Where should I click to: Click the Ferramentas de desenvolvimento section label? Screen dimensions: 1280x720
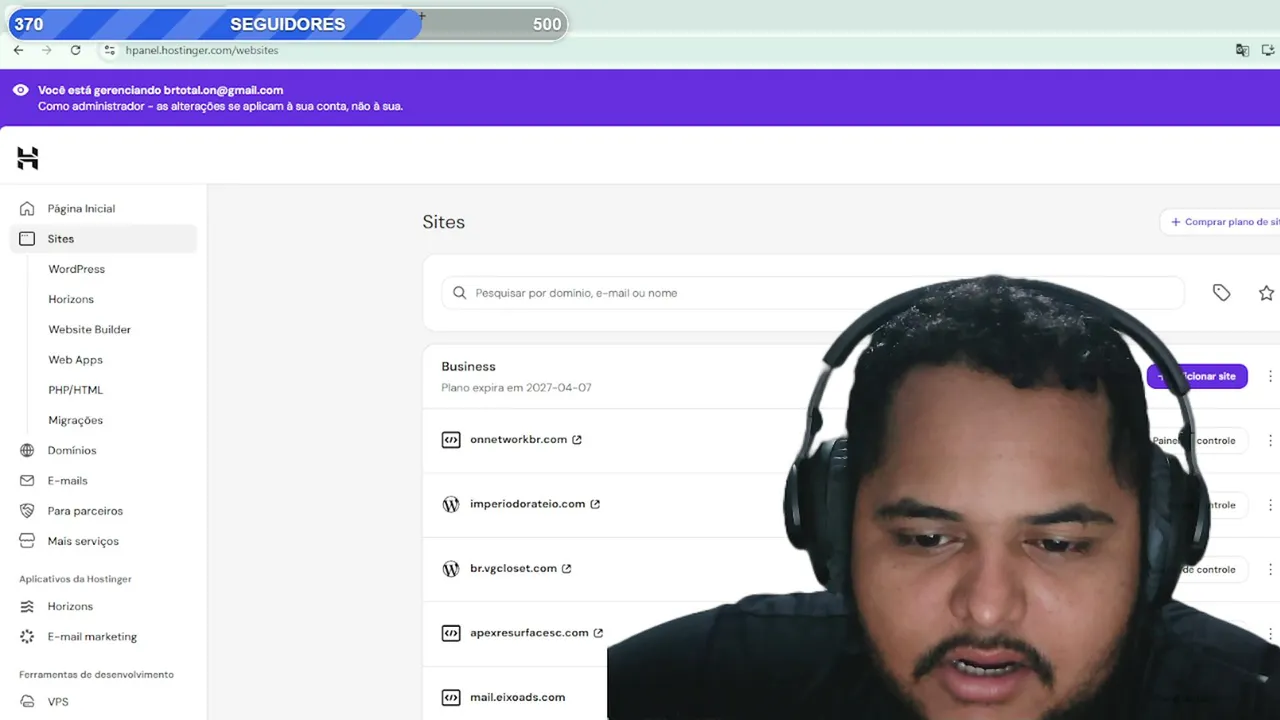click(96, 675)
